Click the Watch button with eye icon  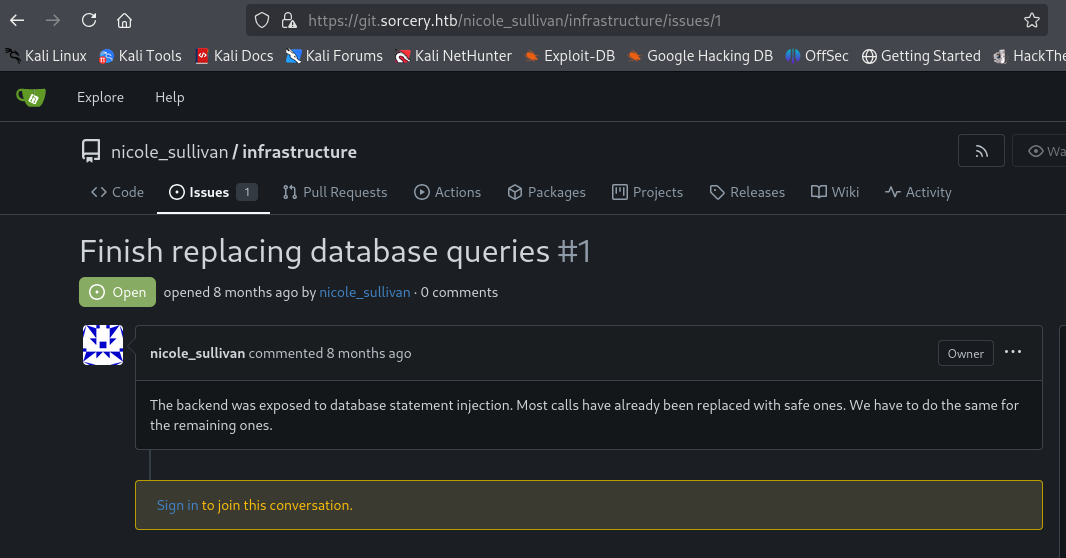click(1039, 151)
